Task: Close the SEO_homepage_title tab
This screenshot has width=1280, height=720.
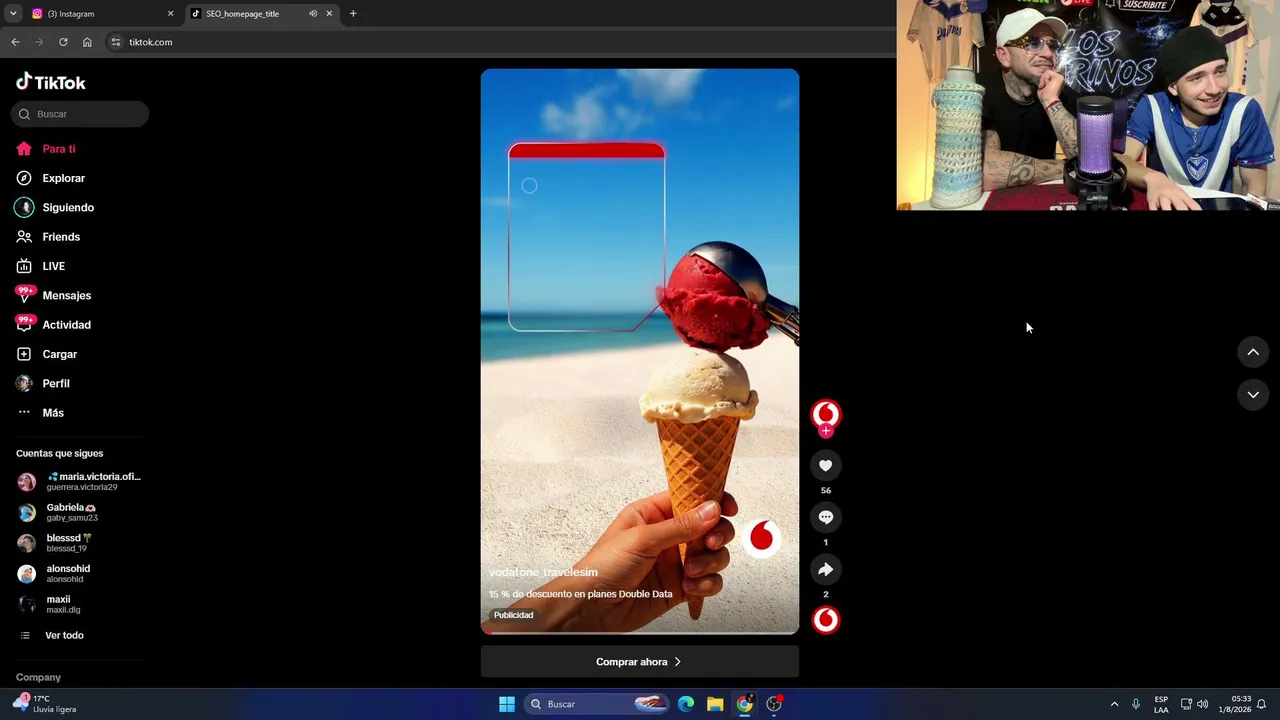Action: (x=329, y=14)
